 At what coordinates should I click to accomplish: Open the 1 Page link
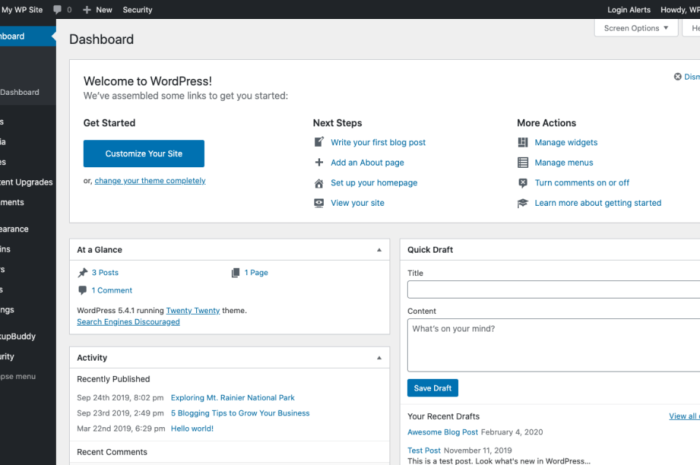click(256, 273)
